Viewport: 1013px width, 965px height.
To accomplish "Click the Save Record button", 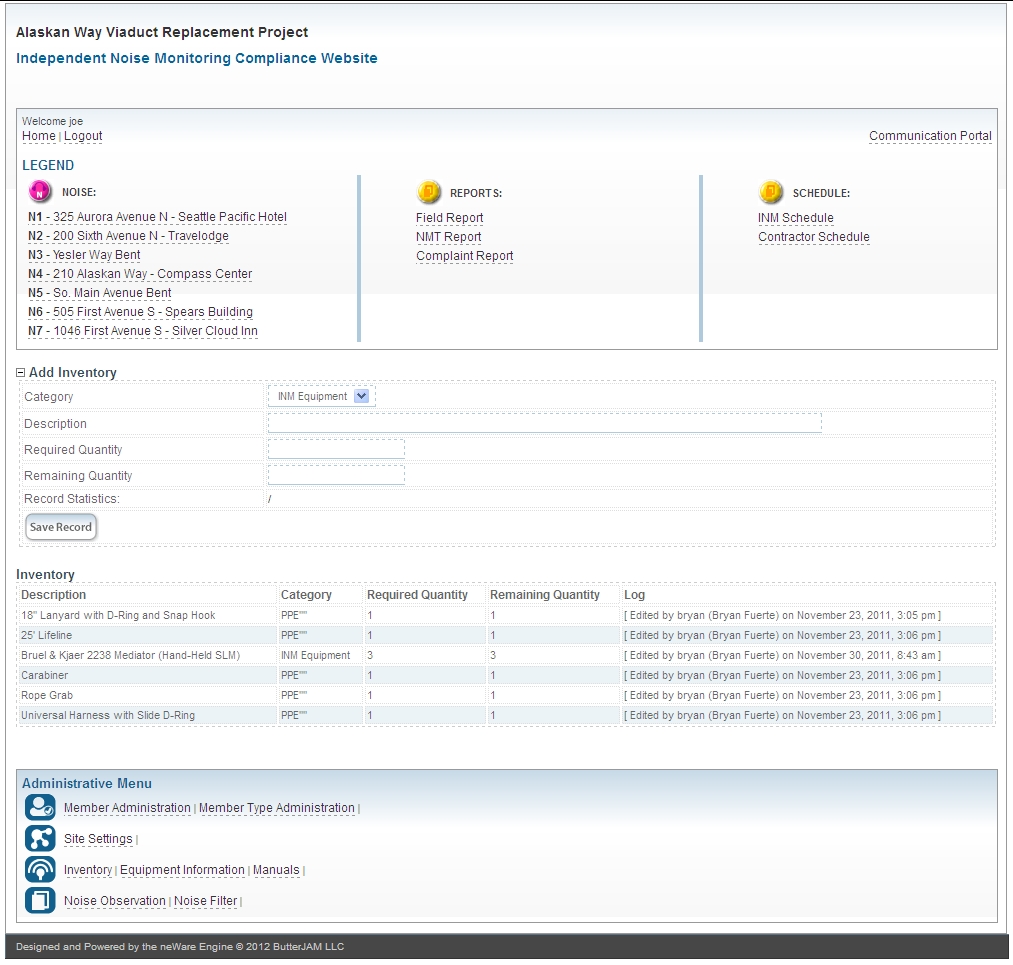I will click(61, 527).
